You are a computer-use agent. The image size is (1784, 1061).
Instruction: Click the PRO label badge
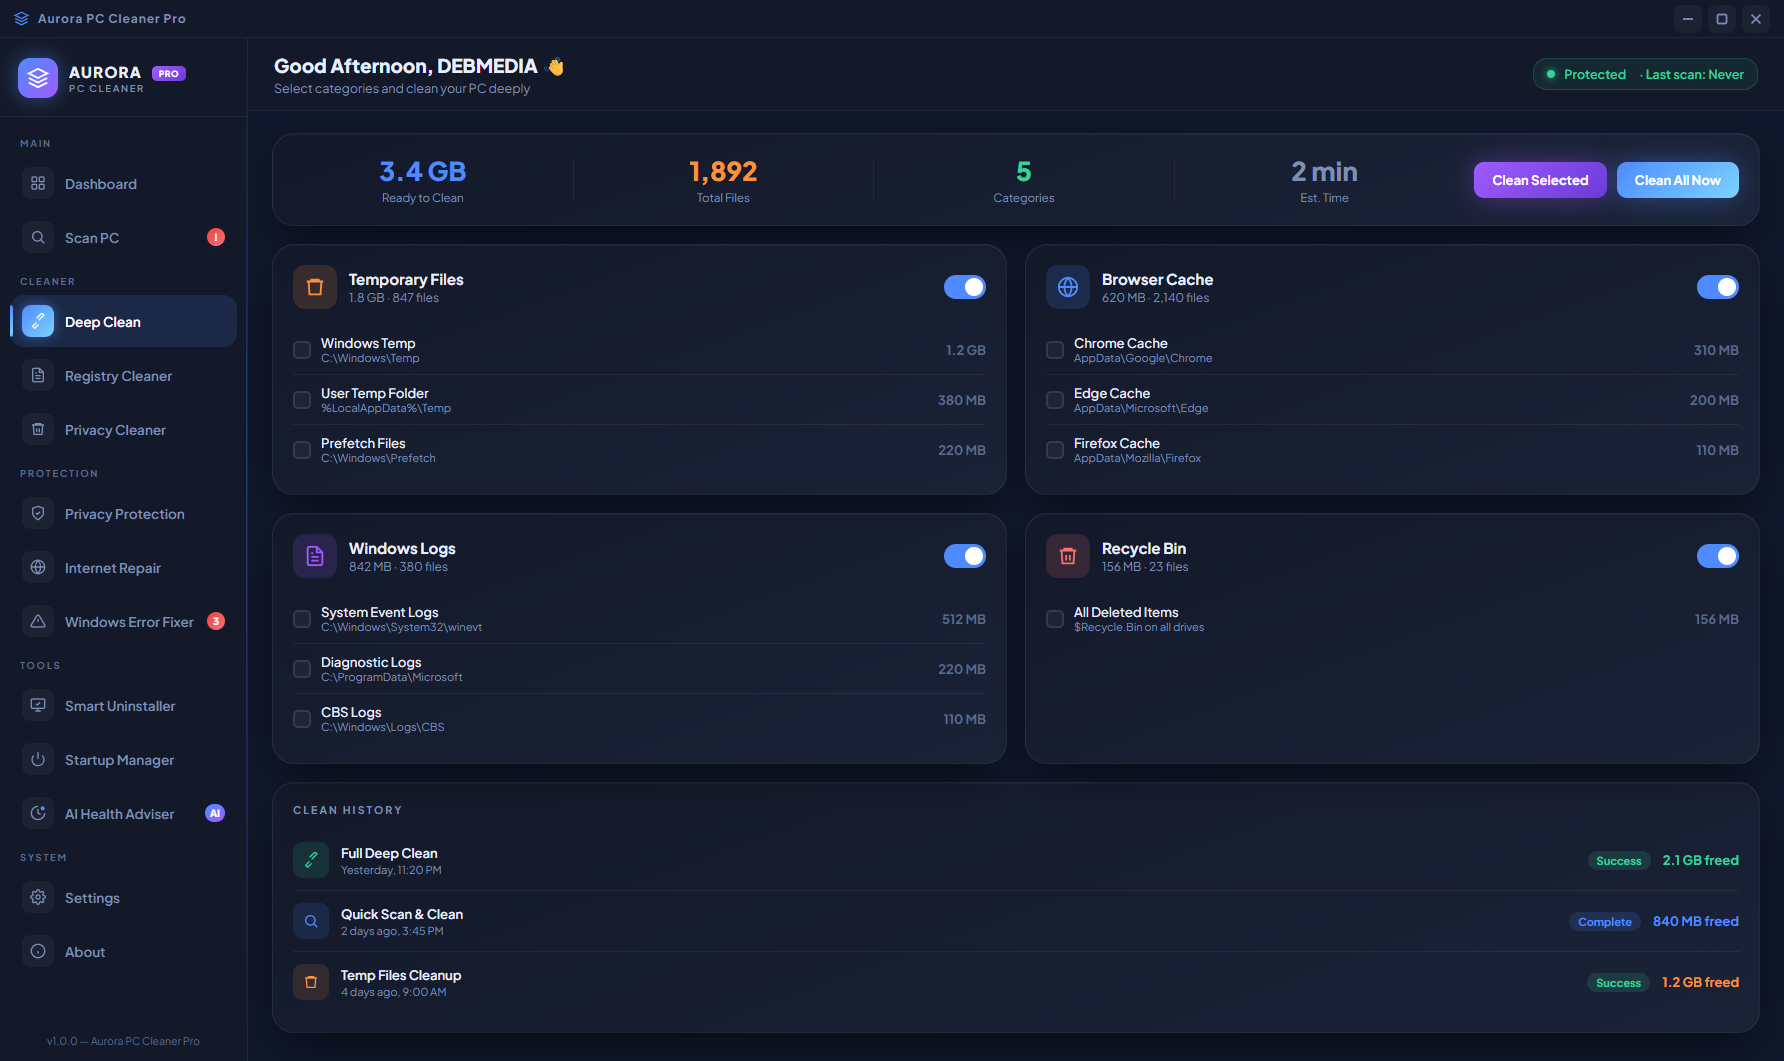(x=169, y=73)
